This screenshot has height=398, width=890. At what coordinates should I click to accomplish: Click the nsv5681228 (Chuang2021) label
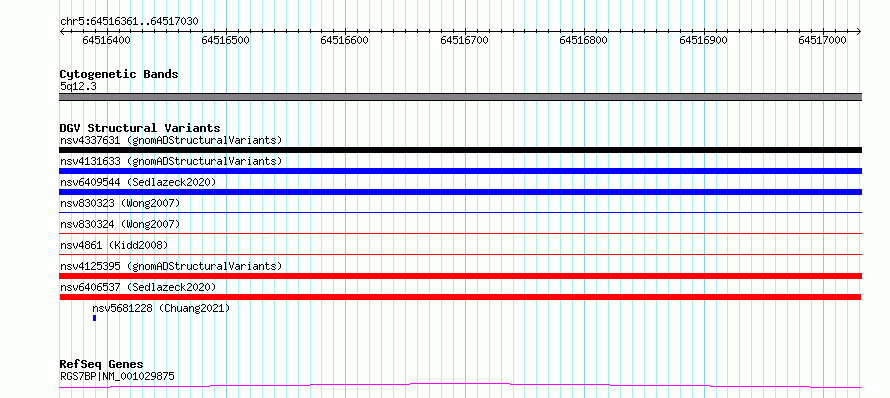161,308
